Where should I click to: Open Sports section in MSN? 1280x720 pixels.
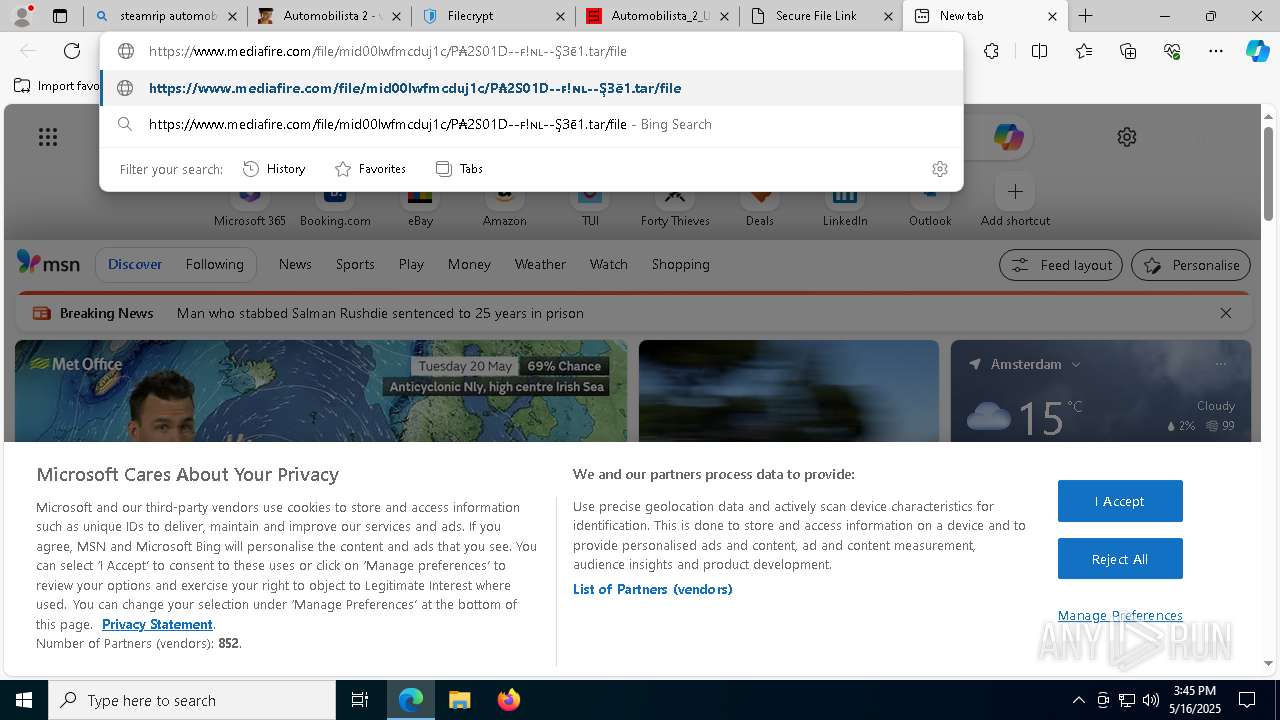click(355, 264)
